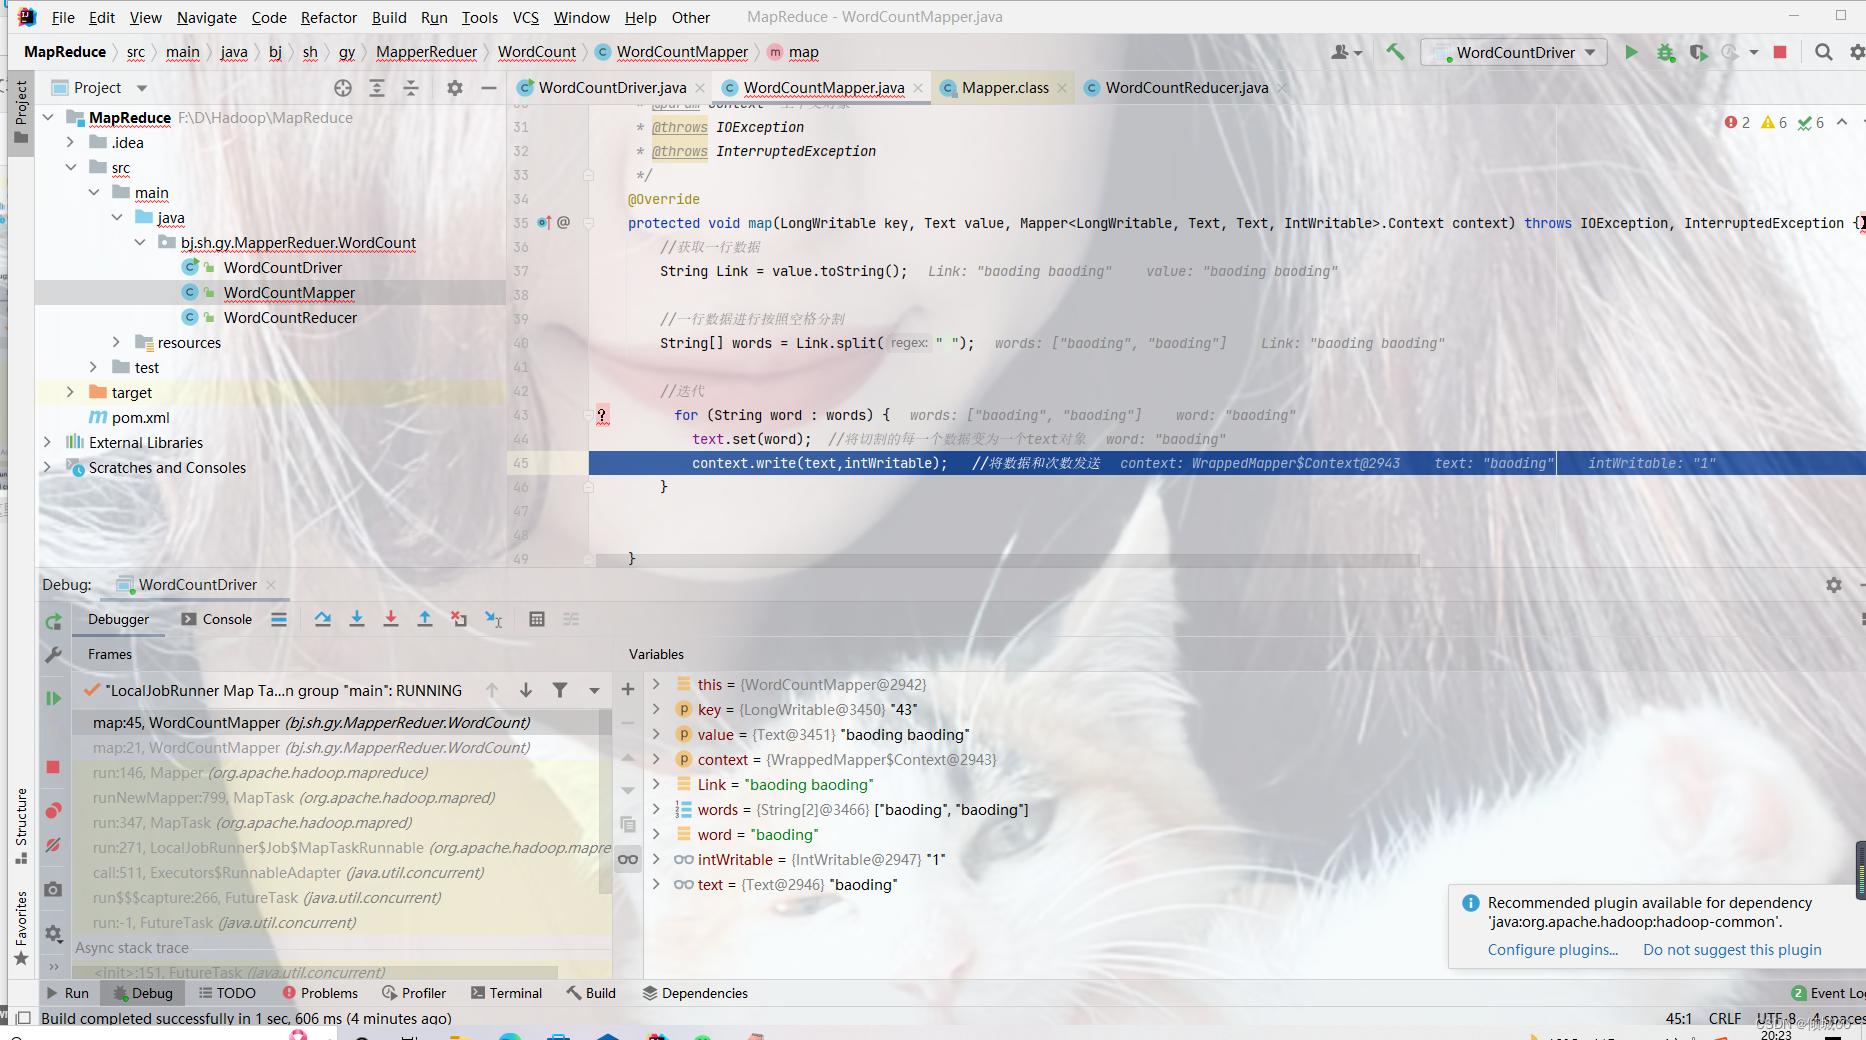Click Force Step Into red arrow icon
Screen dimensions: 1866x1040
click(x=391, y=619)
